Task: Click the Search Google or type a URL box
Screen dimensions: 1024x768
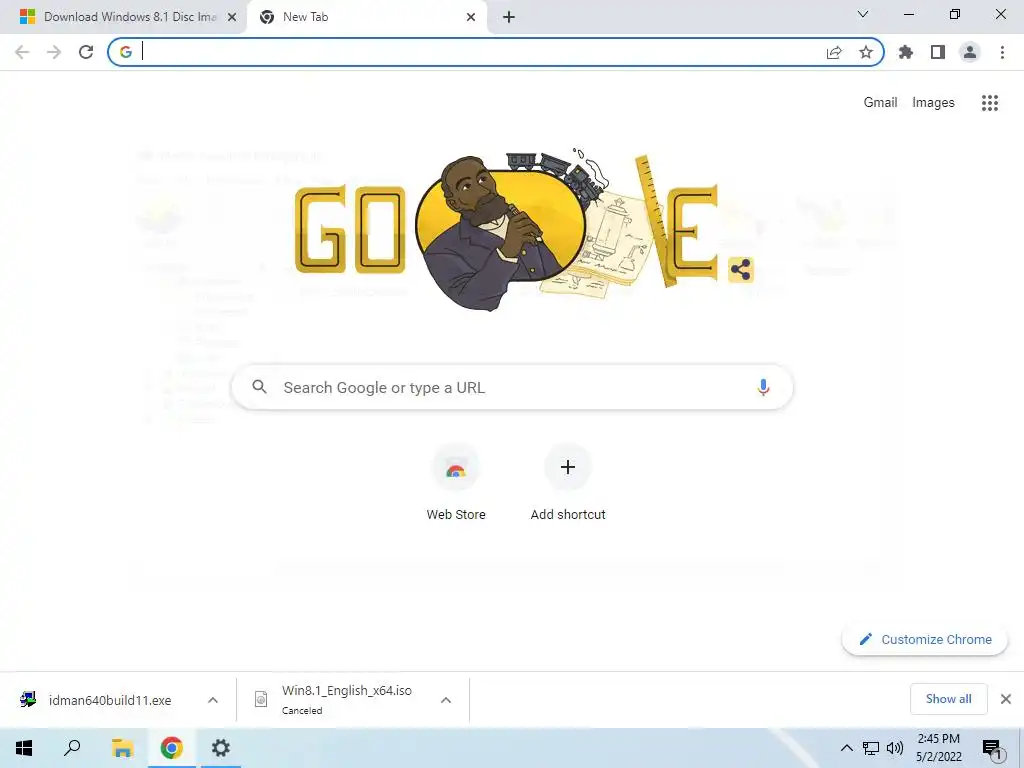Action: (512, 387)
